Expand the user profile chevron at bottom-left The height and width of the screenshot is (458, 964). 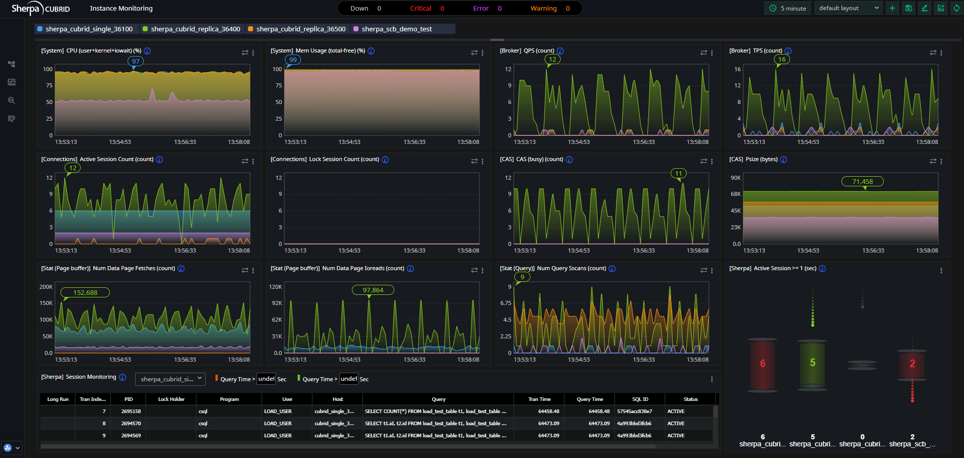(x=17, y=449)
